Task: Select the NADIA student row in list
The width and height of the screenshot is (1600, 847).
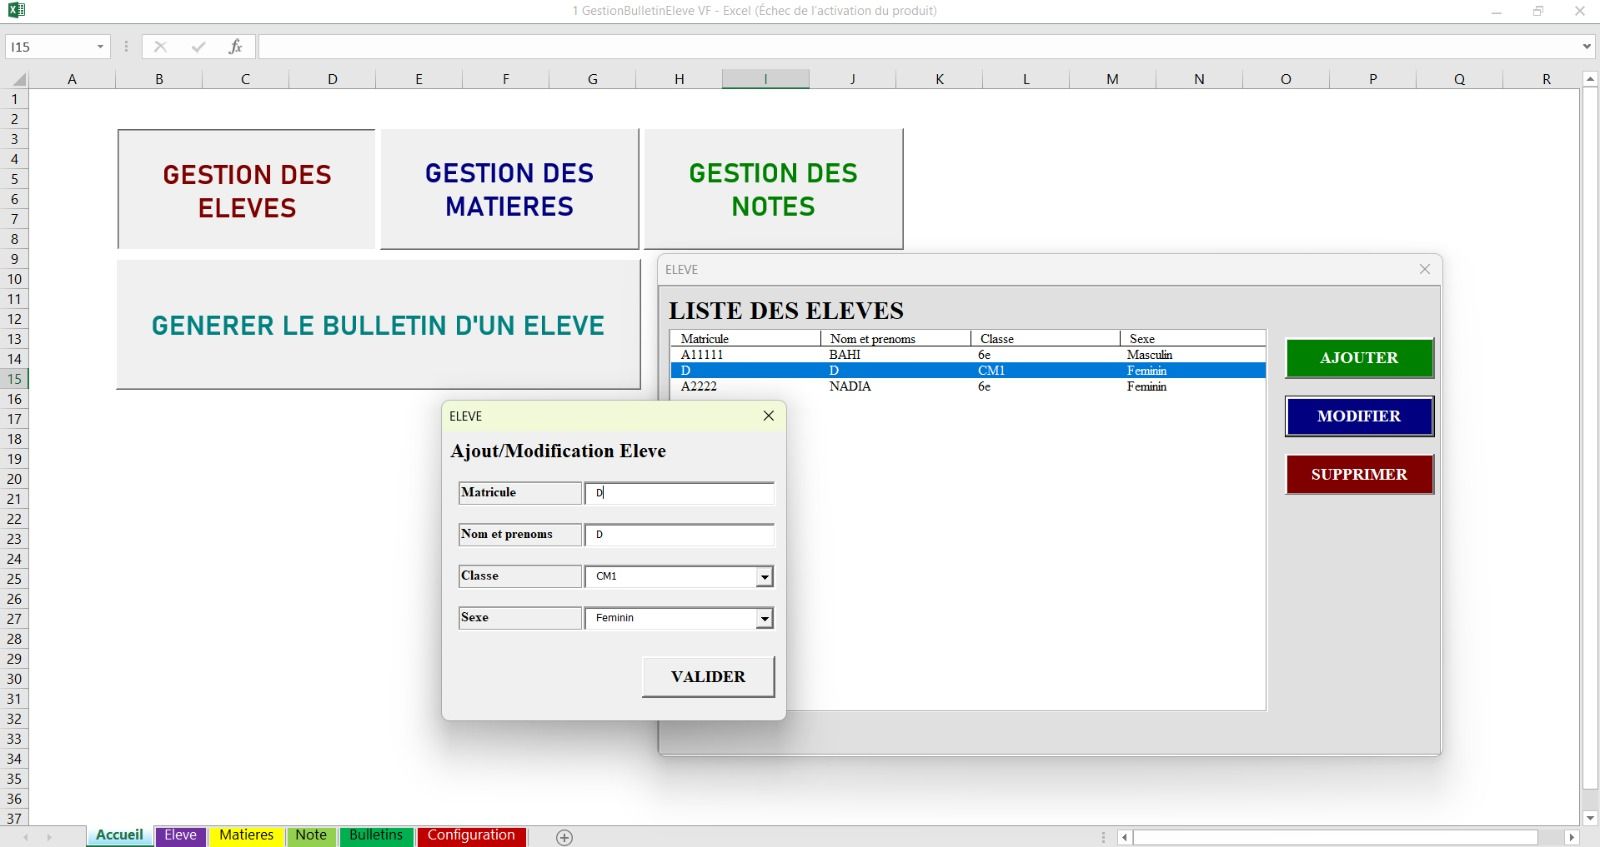Action: point(967,387)
